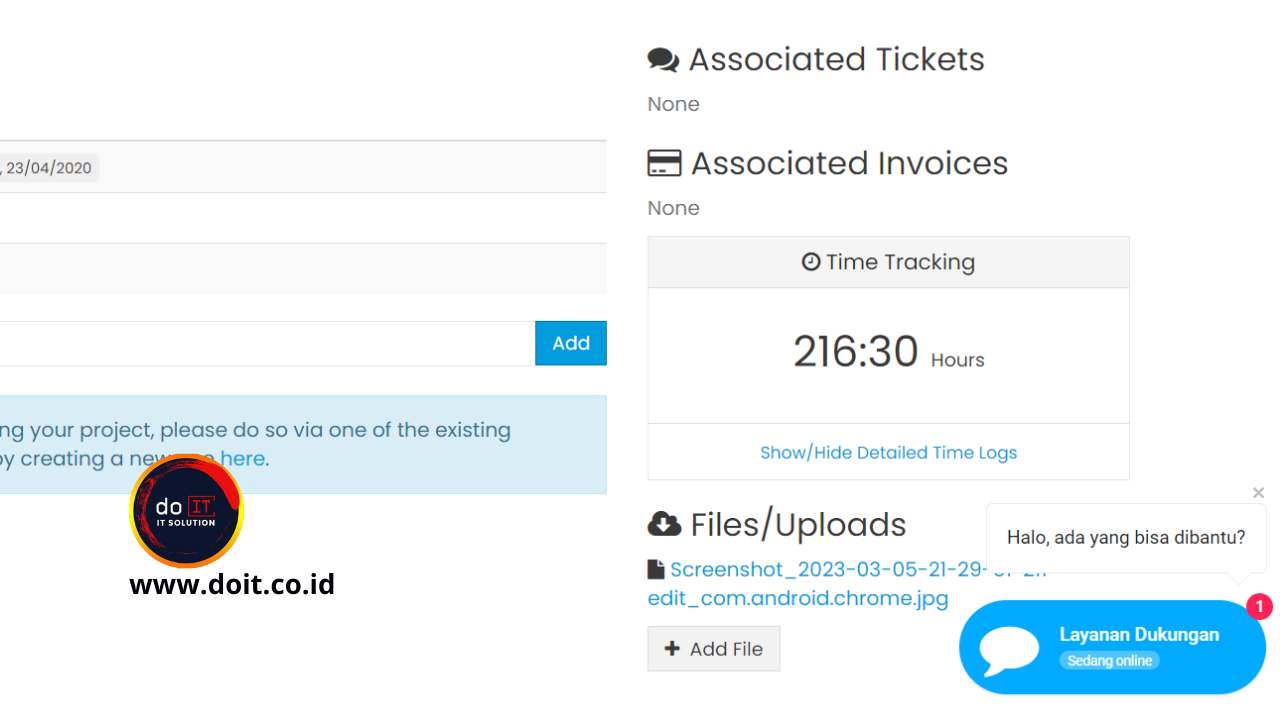Click the file icon beside the Screenshot filename
Screen dimensions: 1280x720
(x=656, y=570)
